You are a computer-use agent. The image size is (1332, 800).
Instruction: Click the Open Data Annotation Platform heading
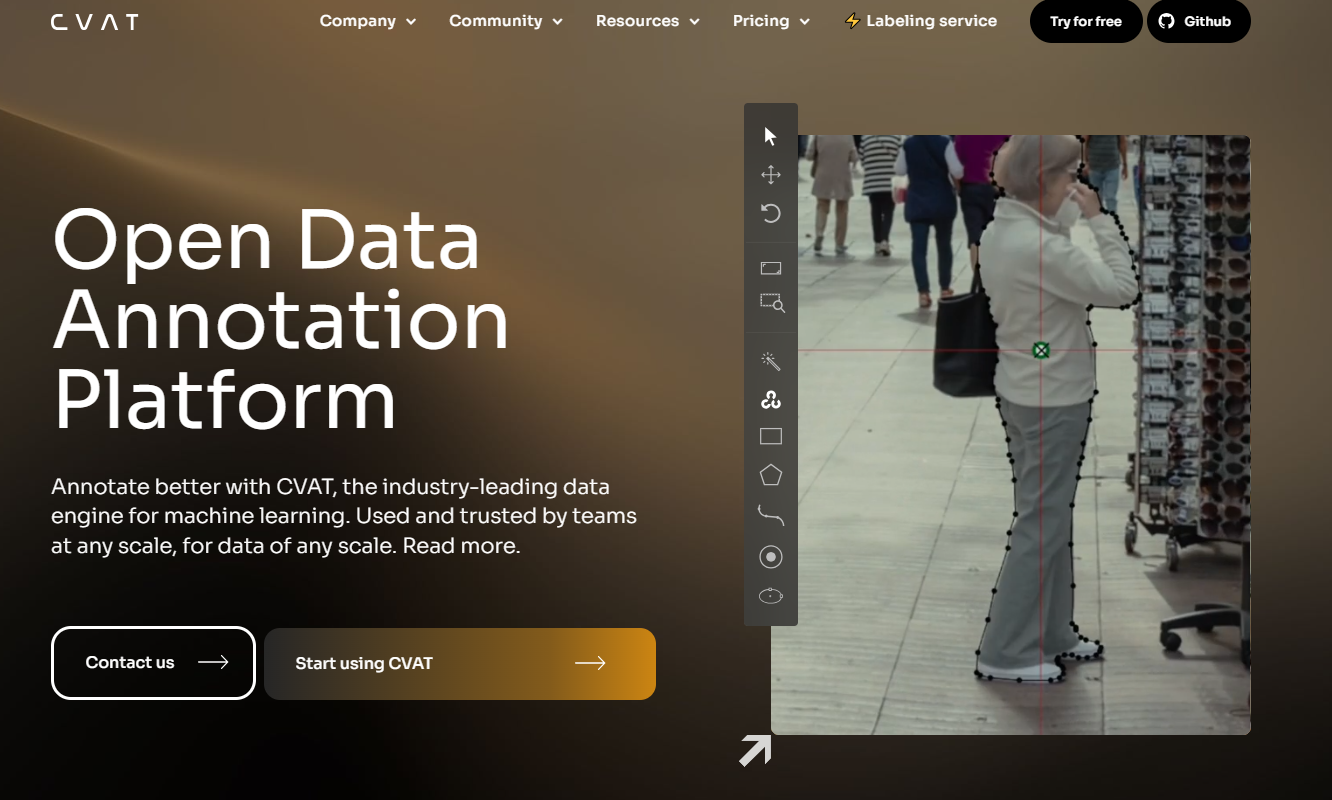[x=281, y=320]
